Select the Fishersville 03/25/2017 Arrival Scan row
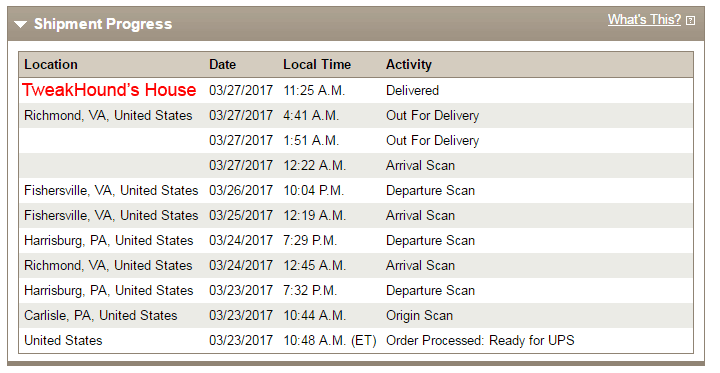Image resolution: width=720 pixels, height=373 pixels. tap(356, 215)
